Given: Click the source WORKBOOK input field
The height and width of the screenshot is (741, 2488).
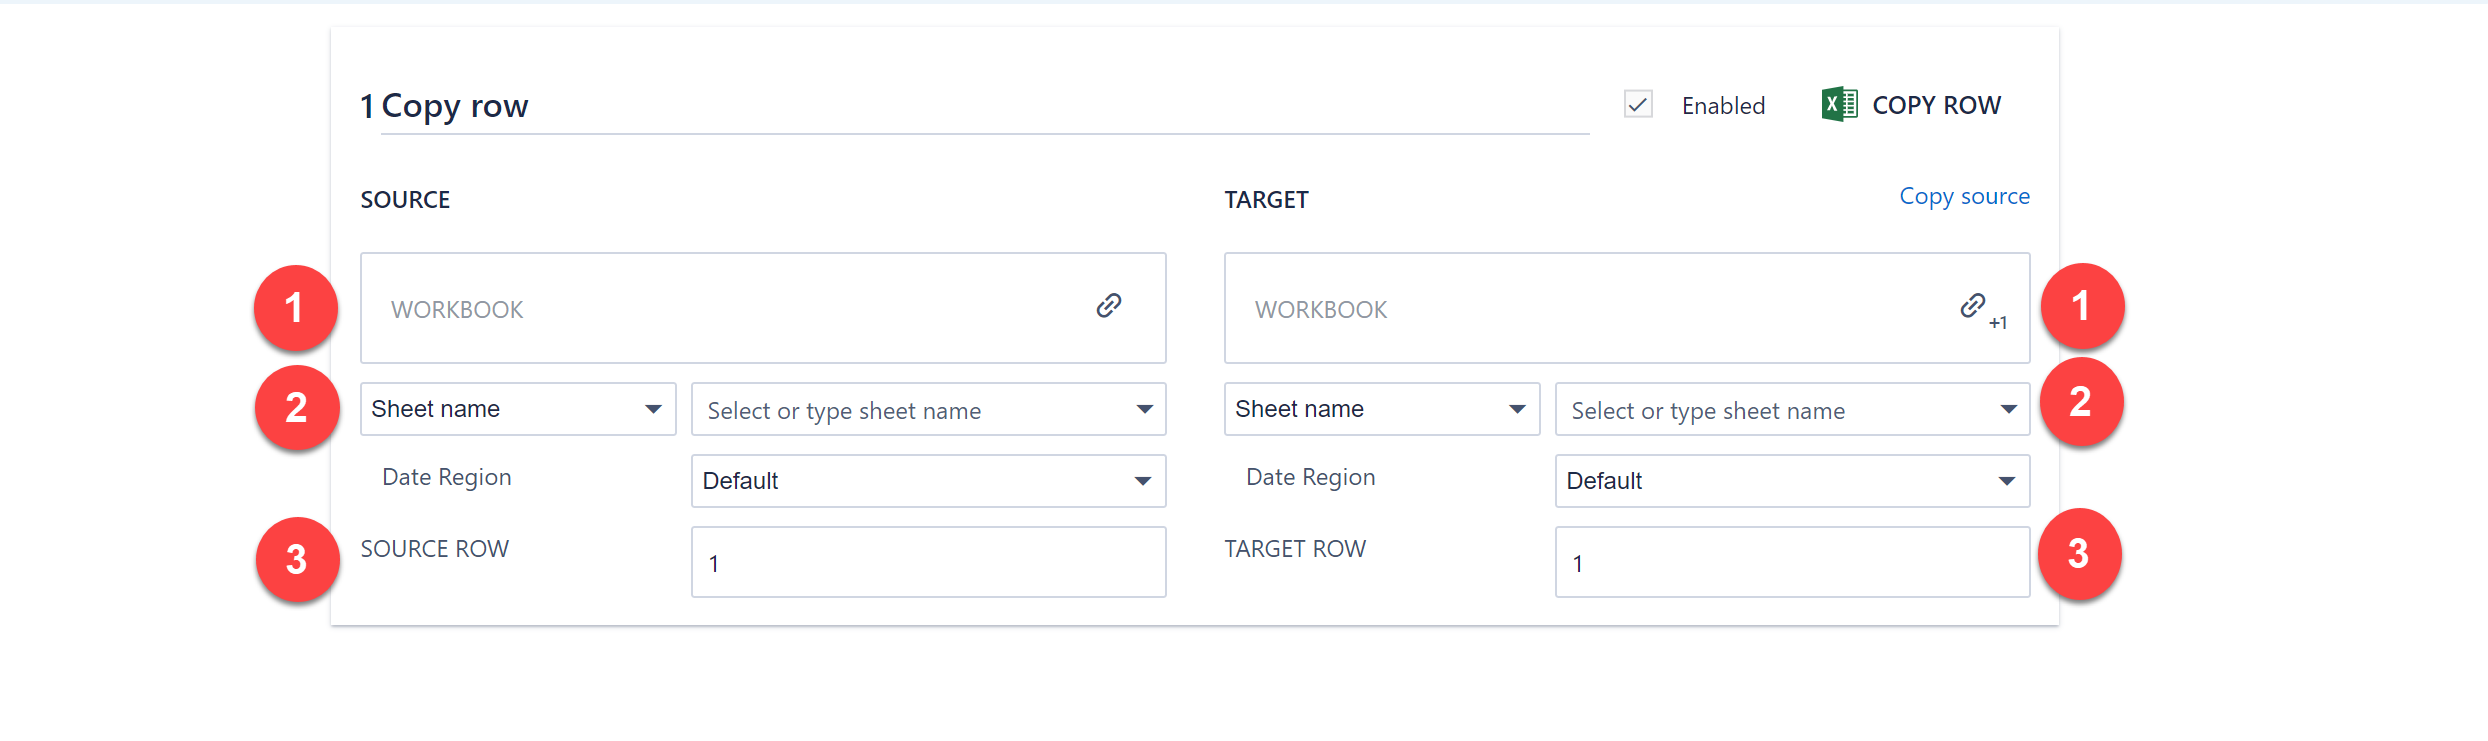Looking at the screenshot, I should (720, 309).
